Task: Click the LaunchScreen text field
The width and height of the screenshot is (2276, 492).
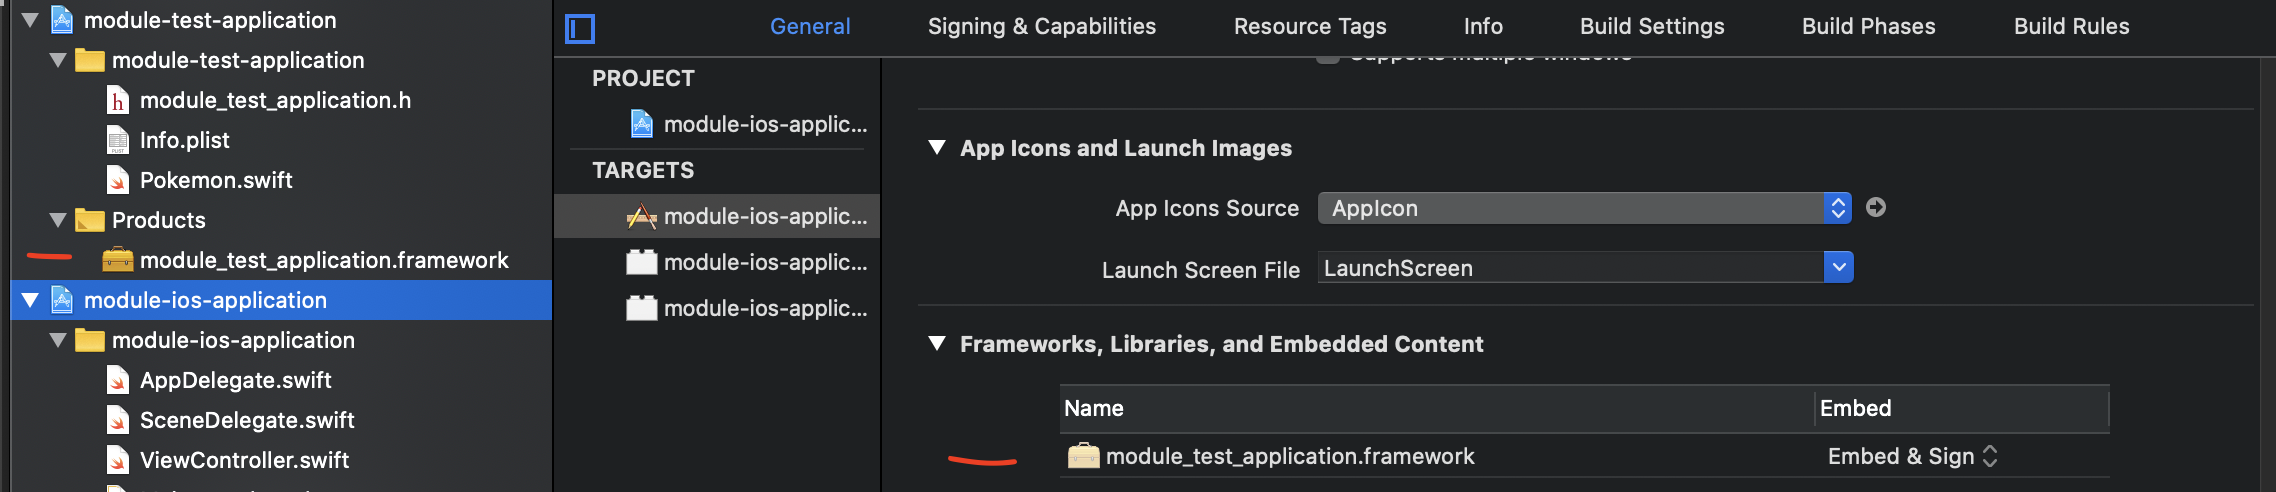Action: 1571,268
